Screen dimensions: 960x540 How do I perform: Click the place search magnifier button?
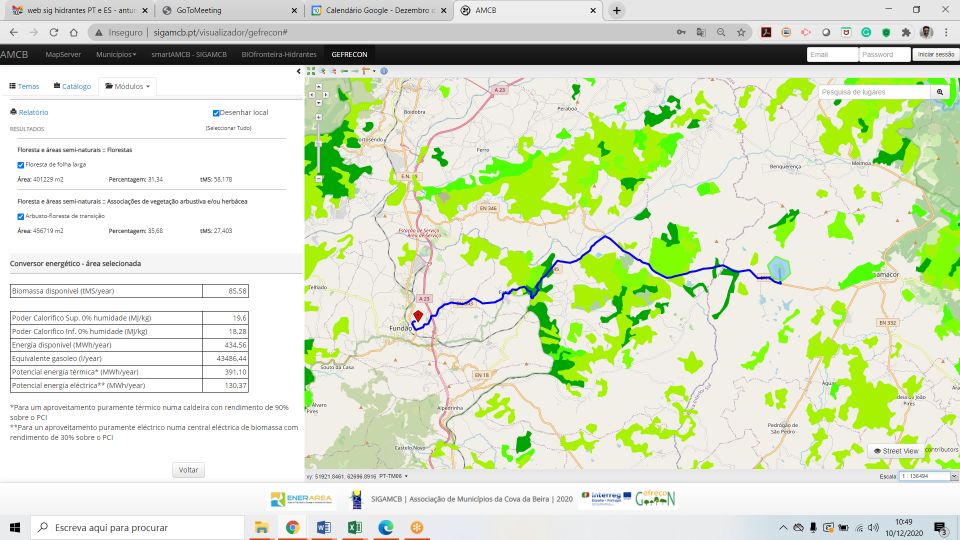tap(940, 92)
